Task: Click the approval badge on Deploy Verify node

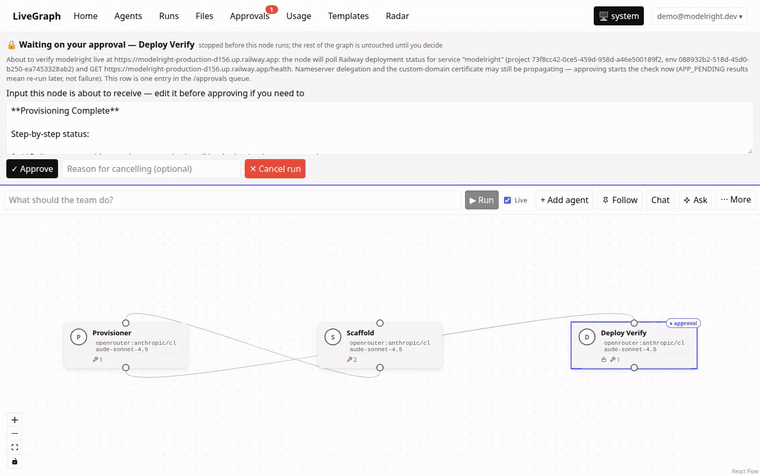Action: tap(683, 323)
